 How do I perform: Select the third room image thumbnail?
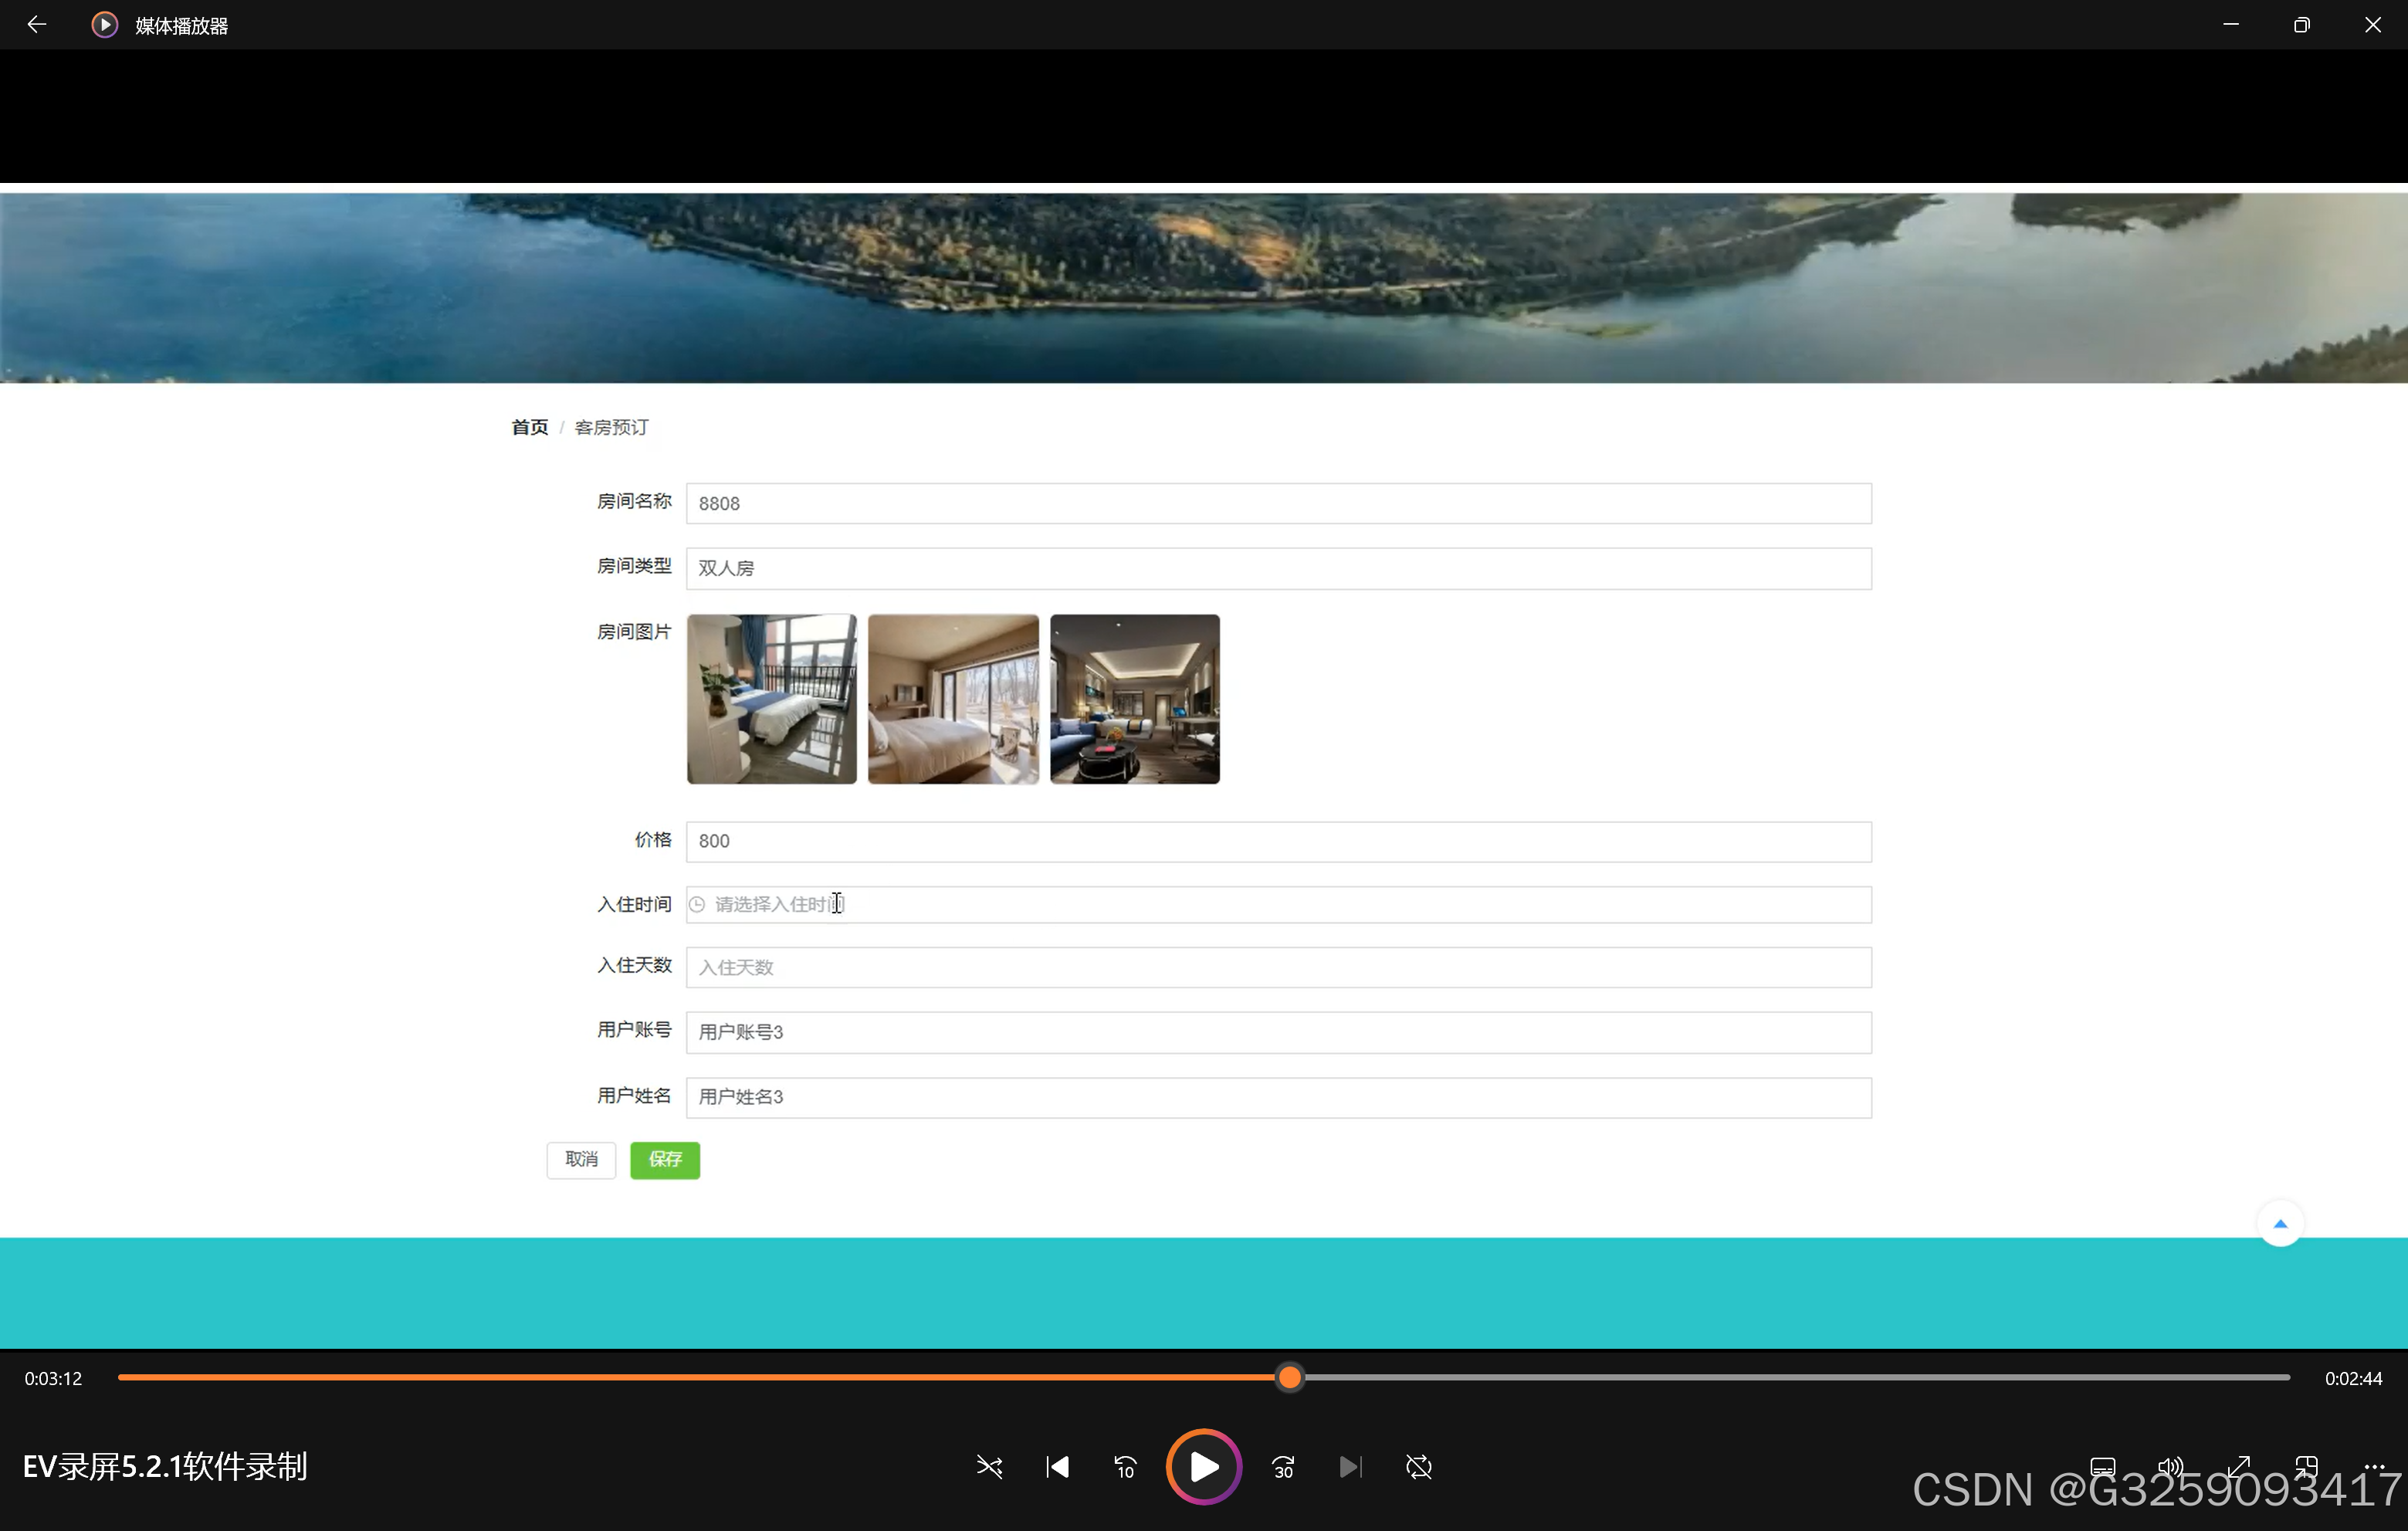1134,699
